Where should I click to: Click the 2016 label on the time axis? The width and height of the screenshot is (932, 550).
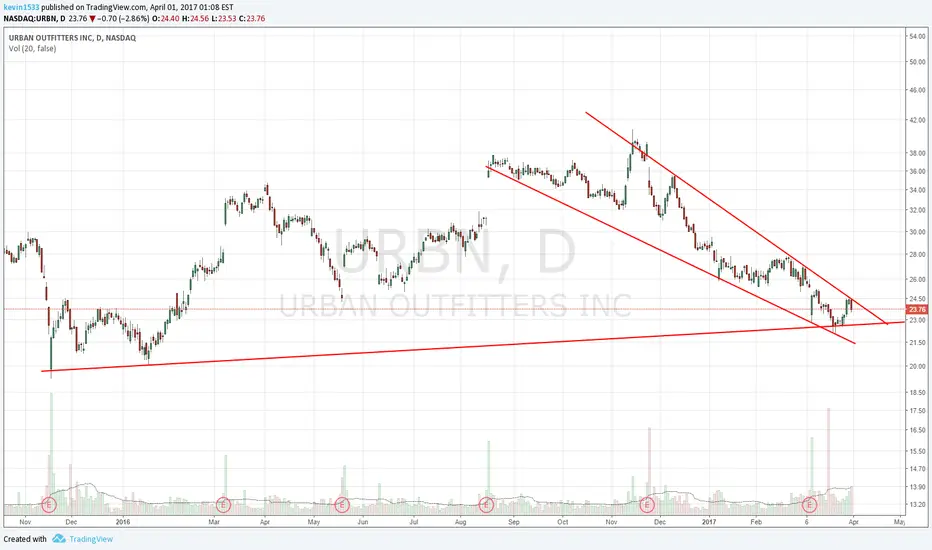122,522
